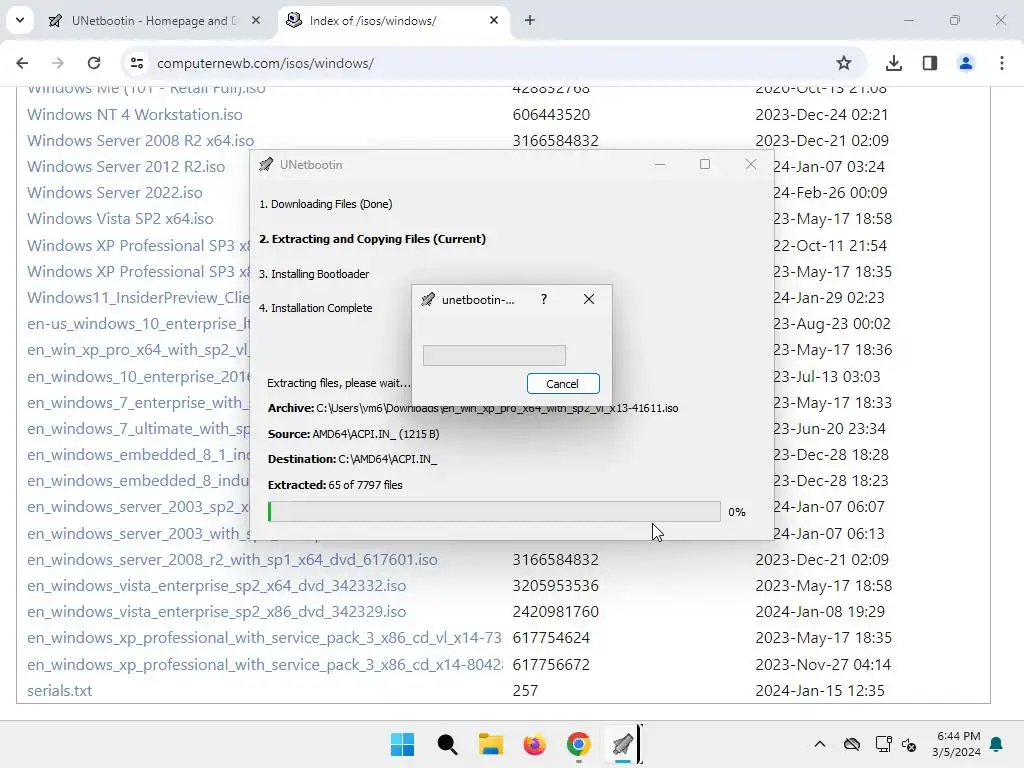Open File Explorer from taskbar
The image size is (1024, 768).
pos(491,744)
